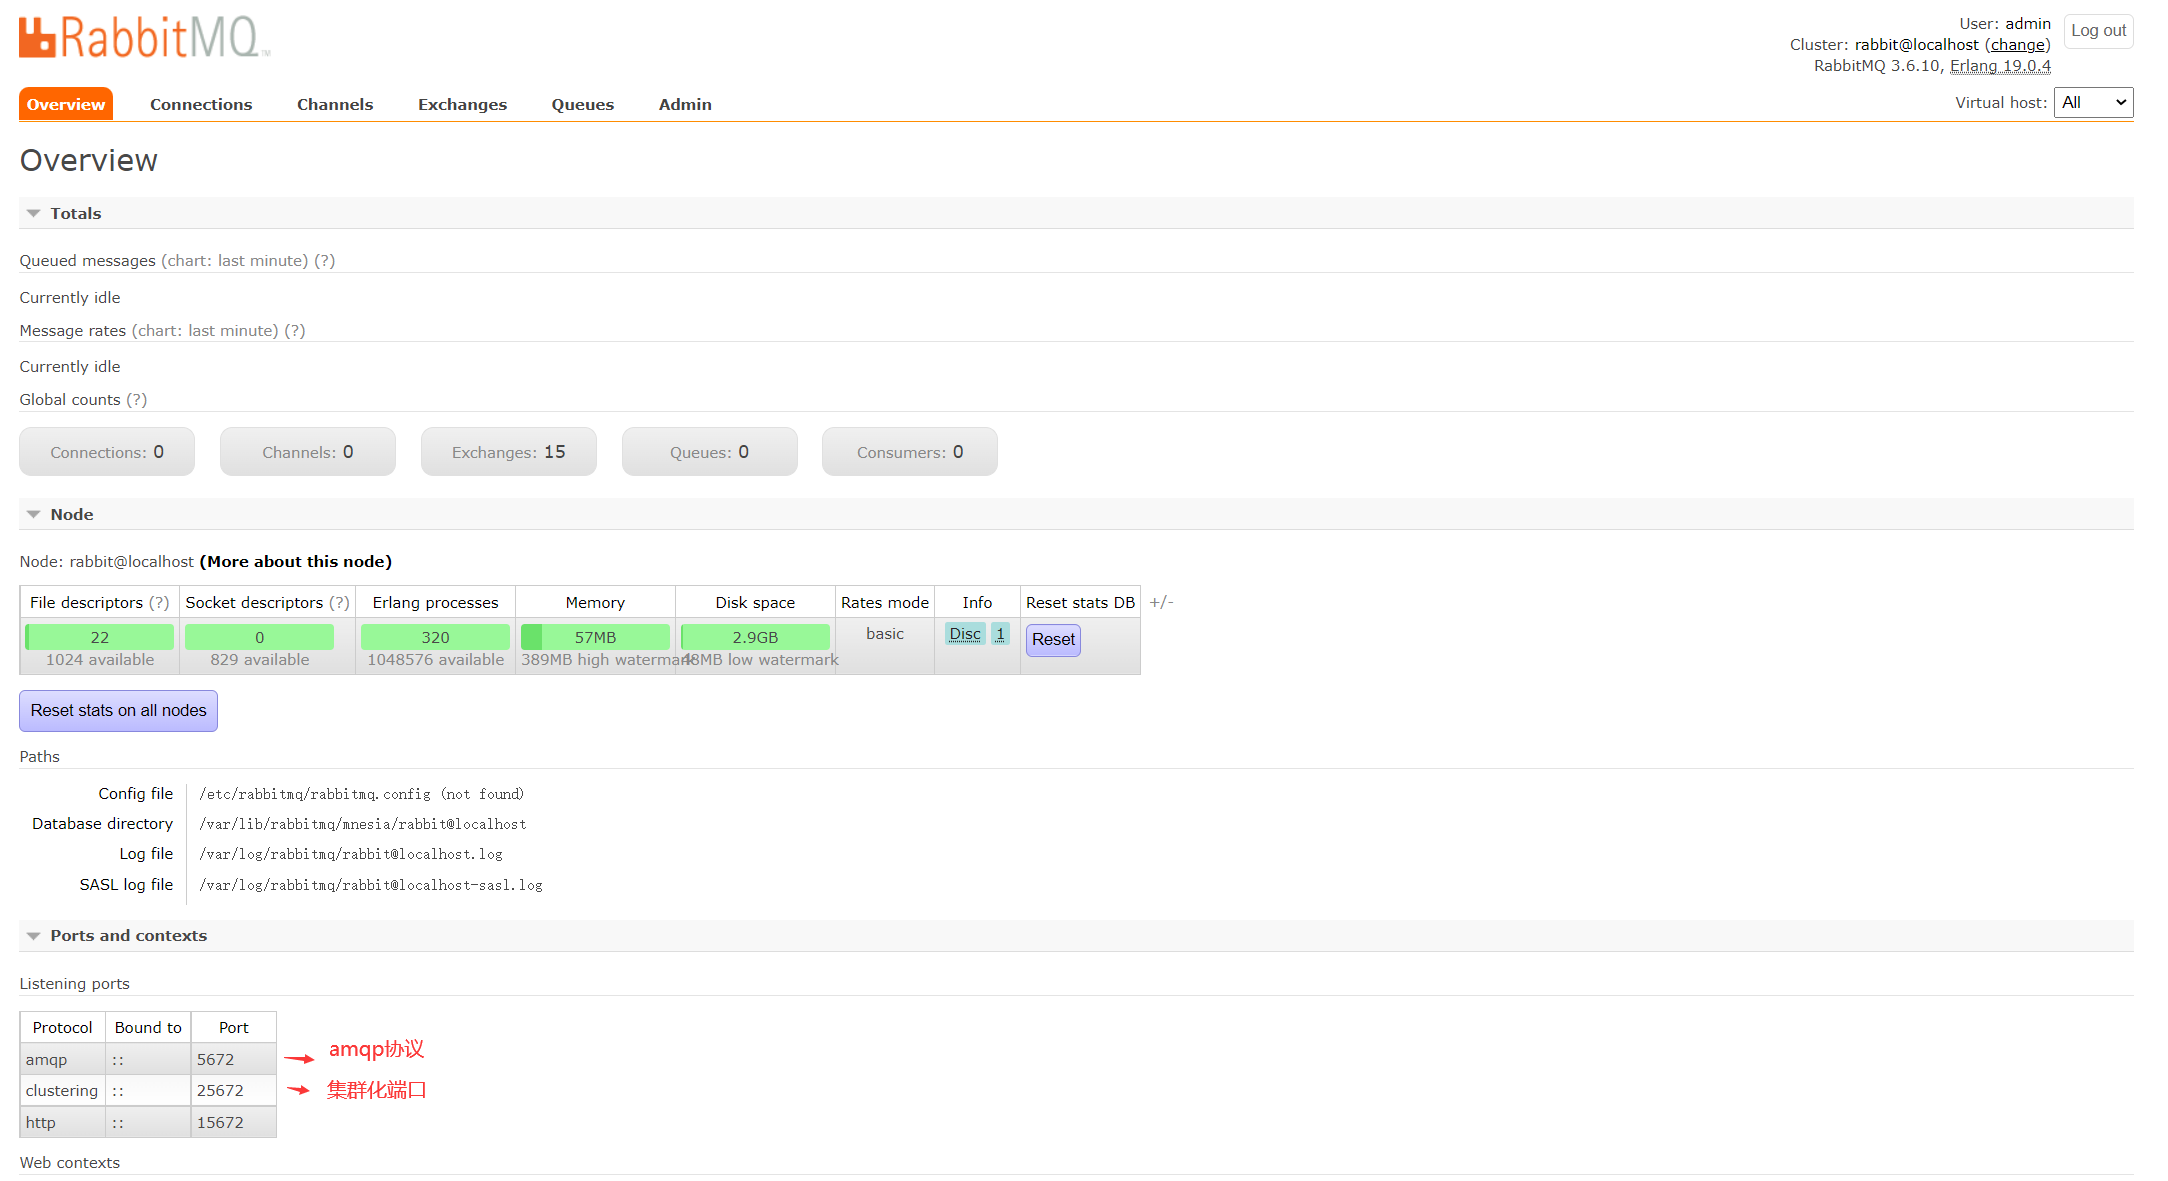Click the Memory 57MB usage bar
This screenshot has width=2168, height=1181.
[x=595, y=637]
